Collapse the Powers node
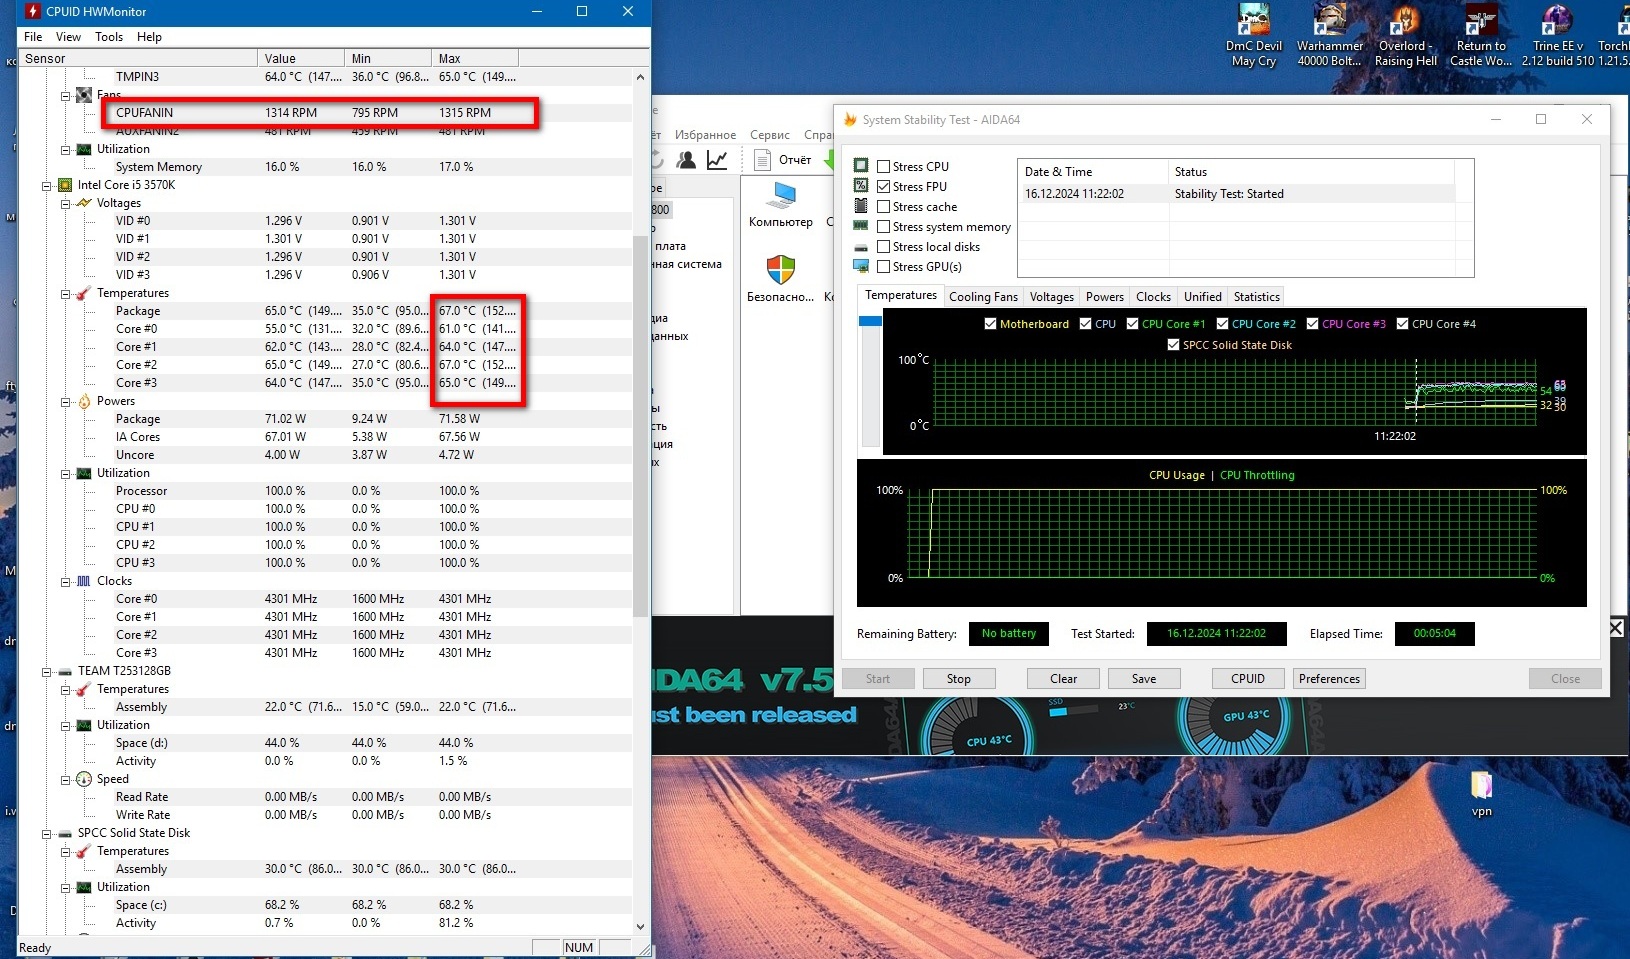The height and width of the screenshot is (959, 1630). coord(65,401)
